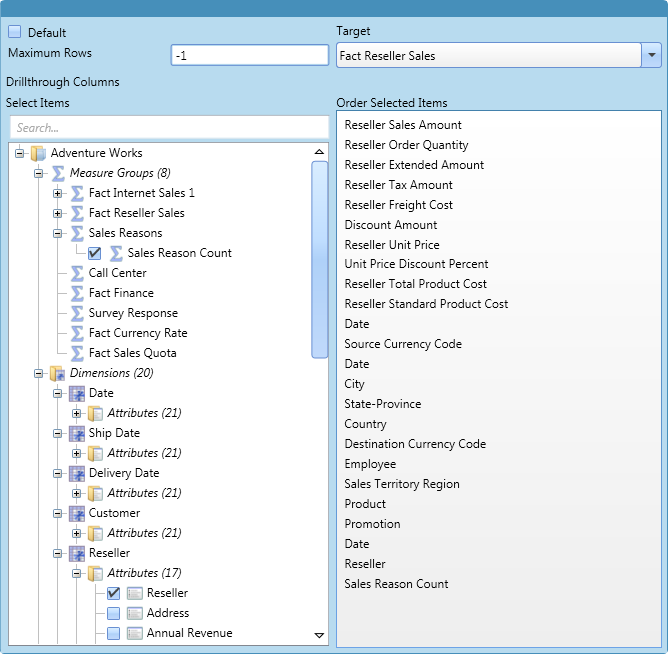Select Employee in ordered list
This screenshot has height=654, width=668.
tap(370, 464)
